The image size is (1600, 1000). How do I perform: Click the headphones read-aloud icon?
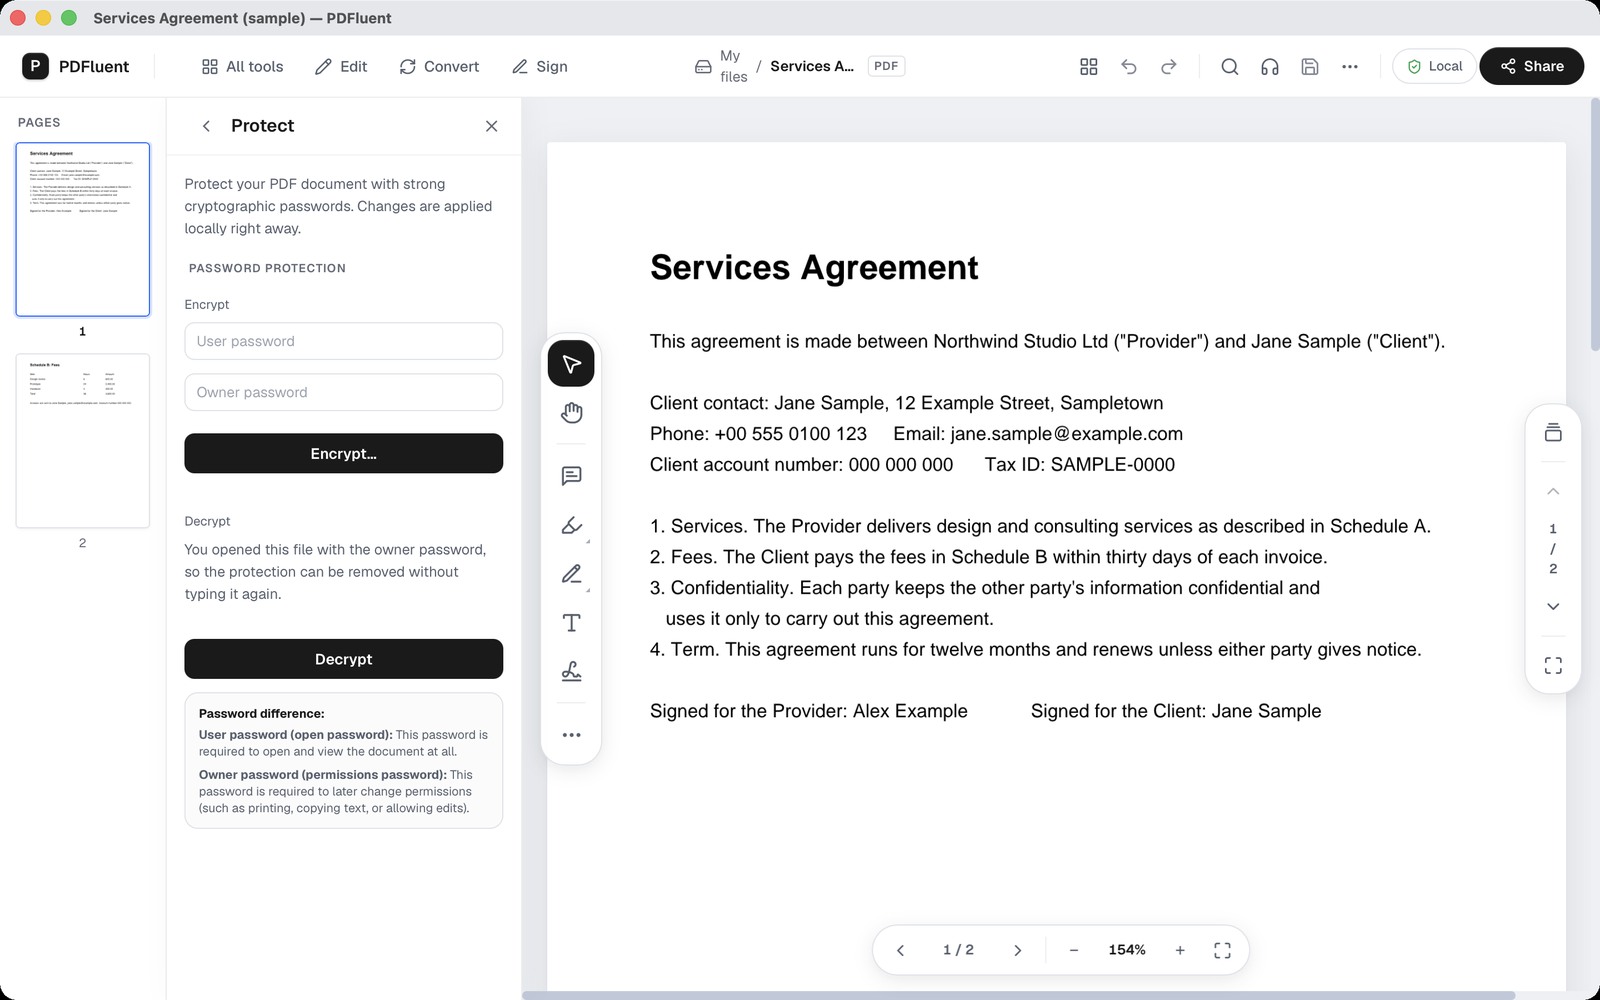[x=1270, y=66]
